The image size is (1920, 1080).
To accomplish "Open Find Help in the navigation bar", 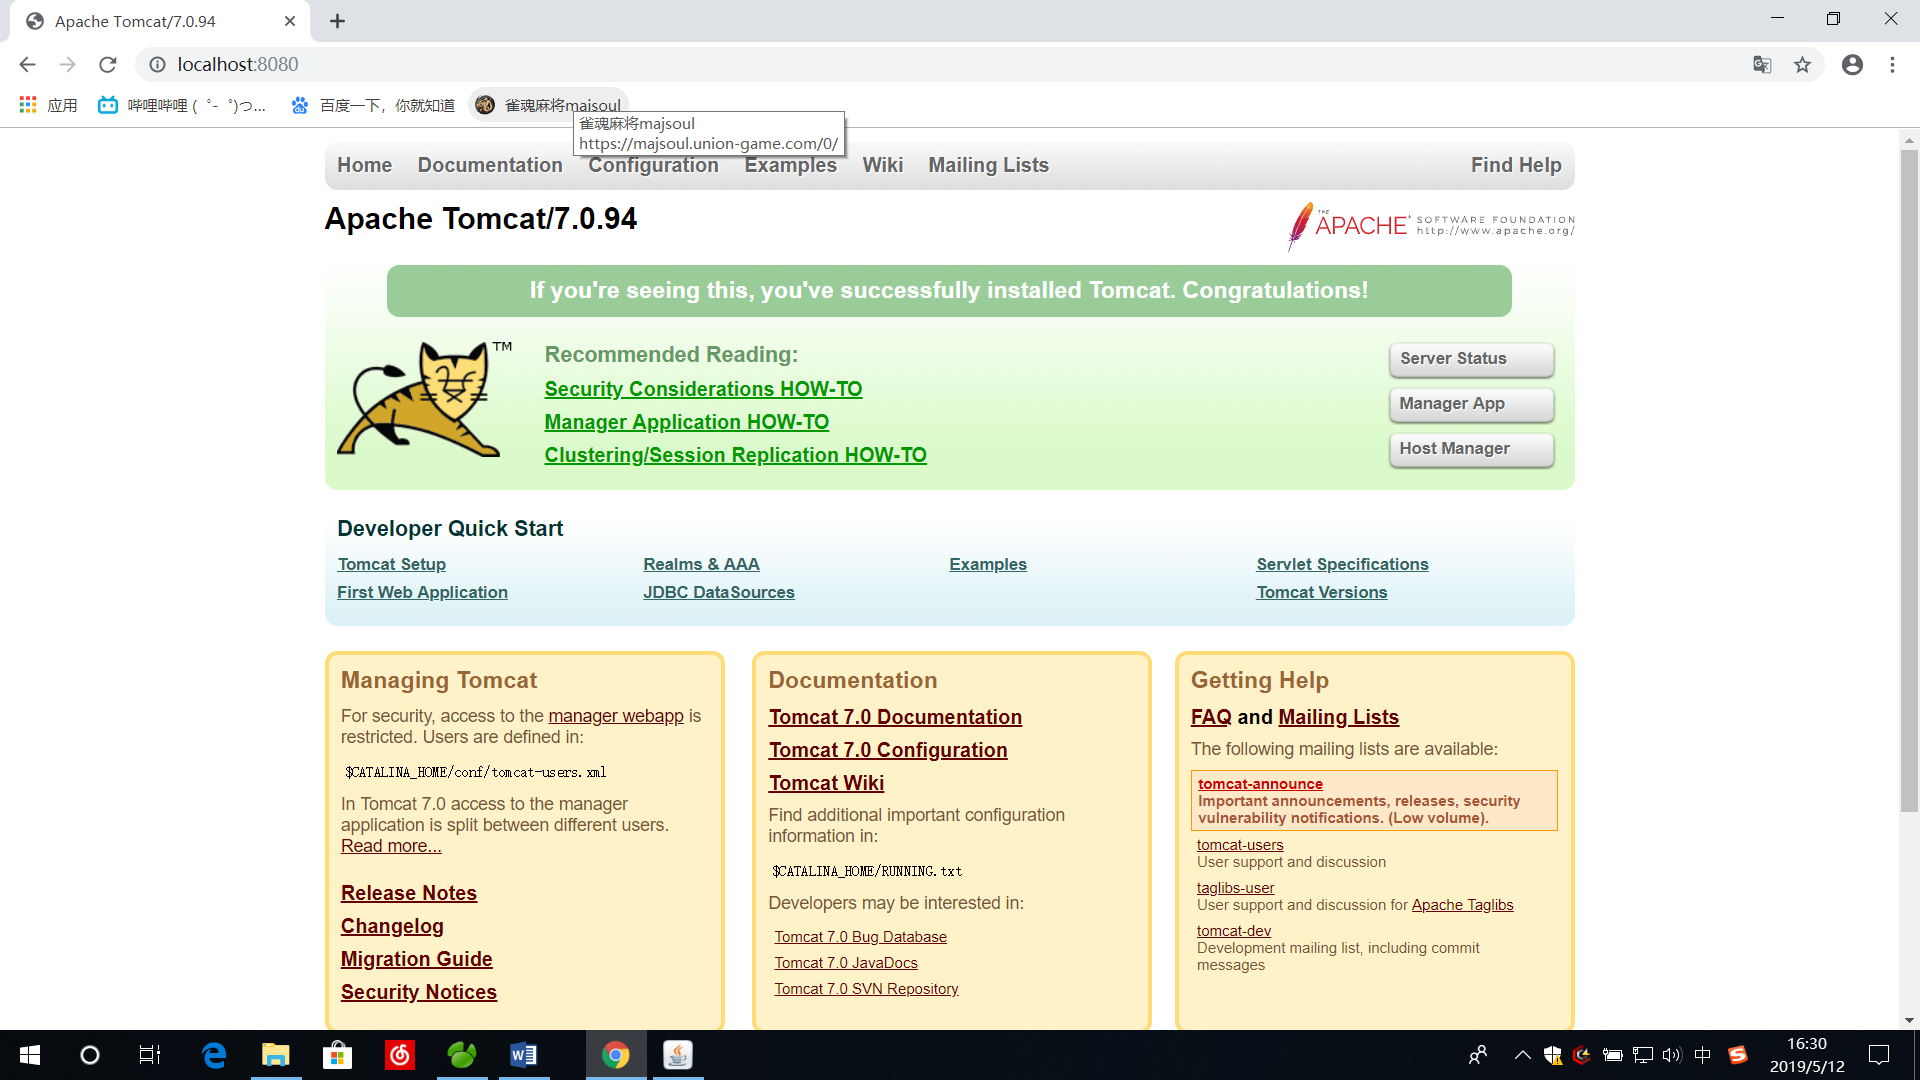I will [x=1515, y=165].
